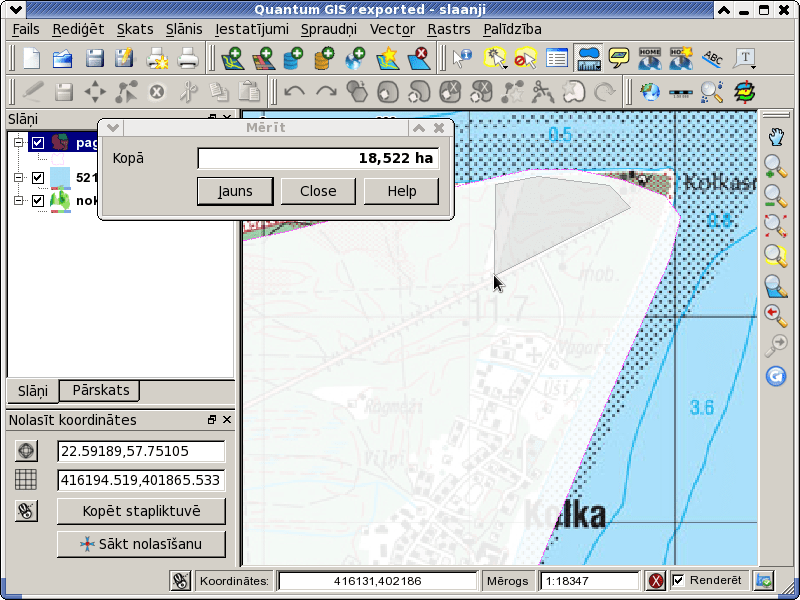Open the Mērīt dialog window menu chevron
Viewport: 800px width, 600px height.
pos(112,128)
